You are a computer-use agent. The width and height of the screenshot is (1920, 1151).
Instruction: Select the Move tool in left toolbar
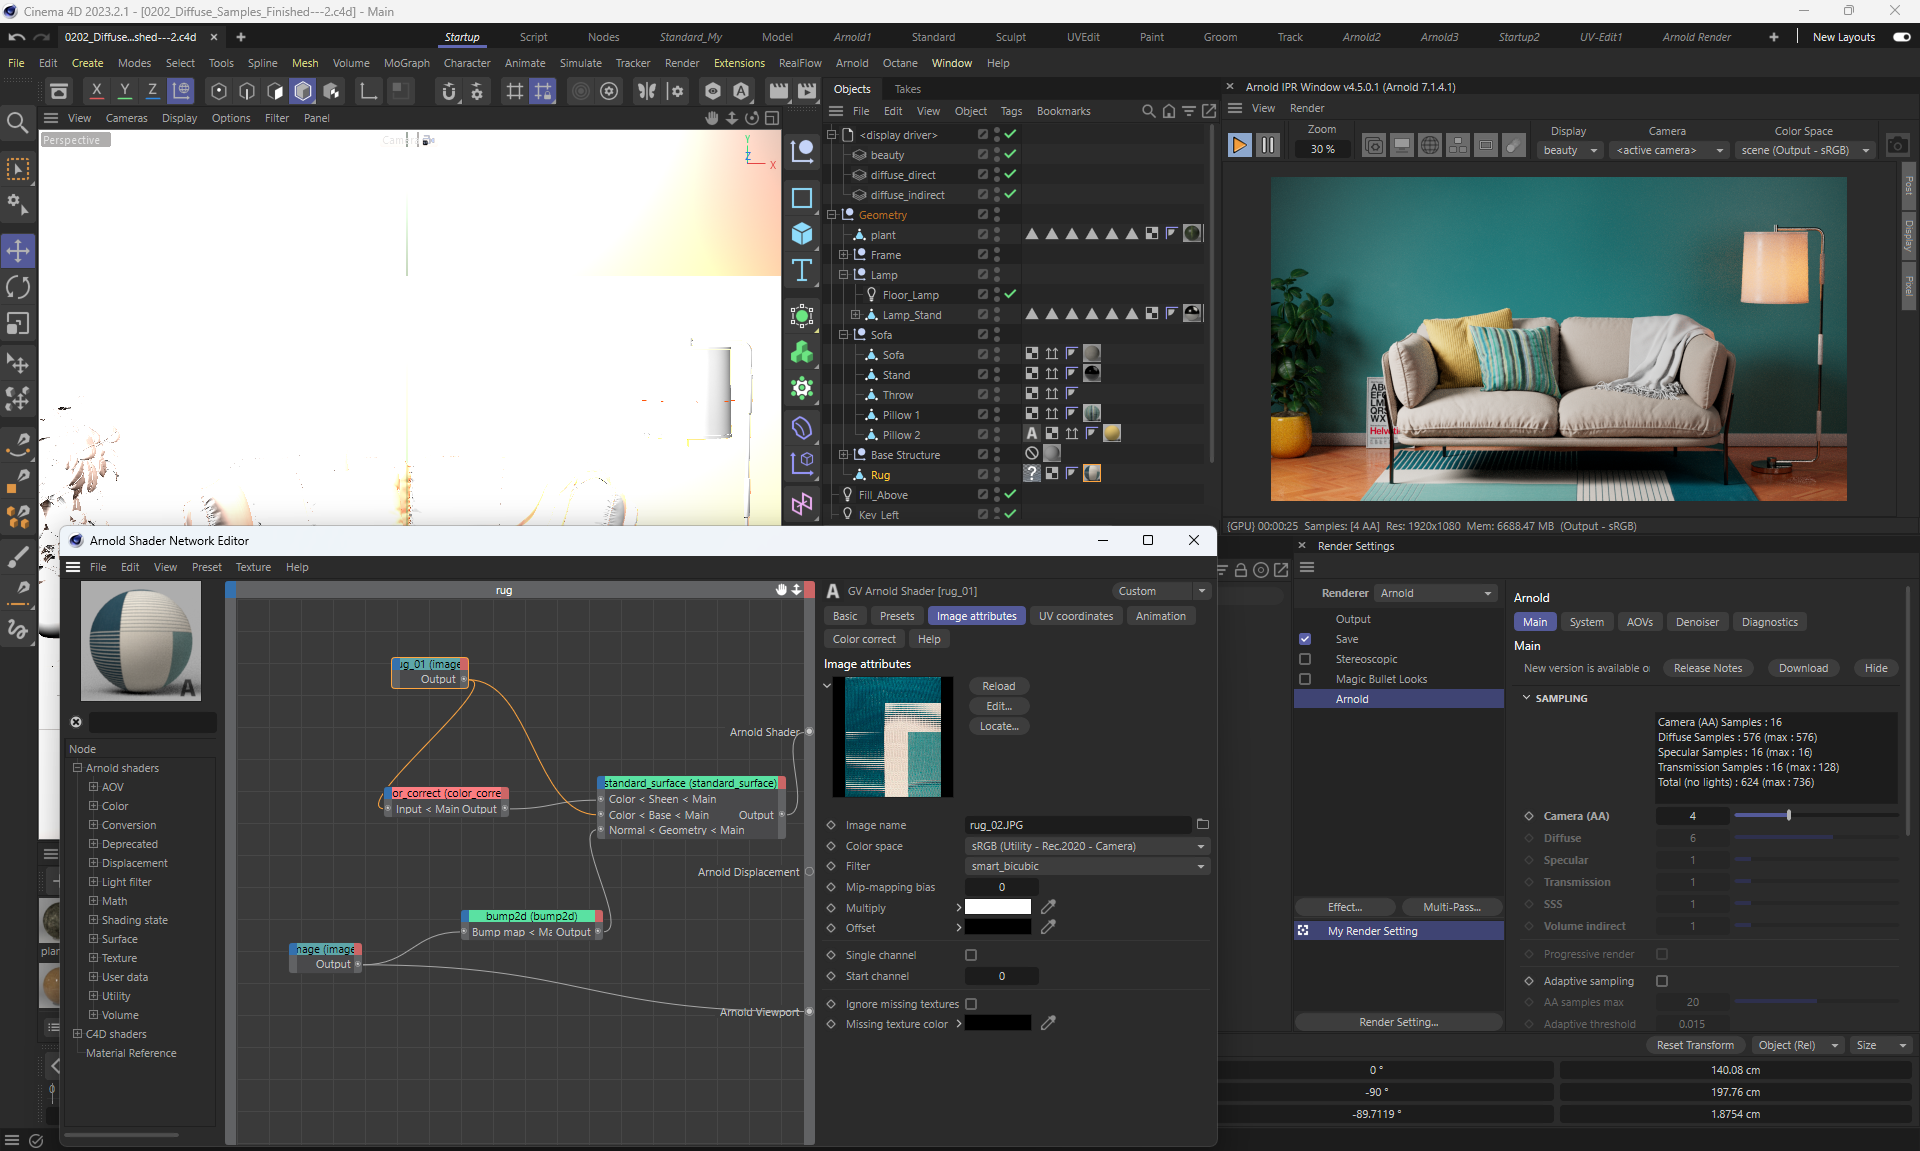click(x=18, y=250)
